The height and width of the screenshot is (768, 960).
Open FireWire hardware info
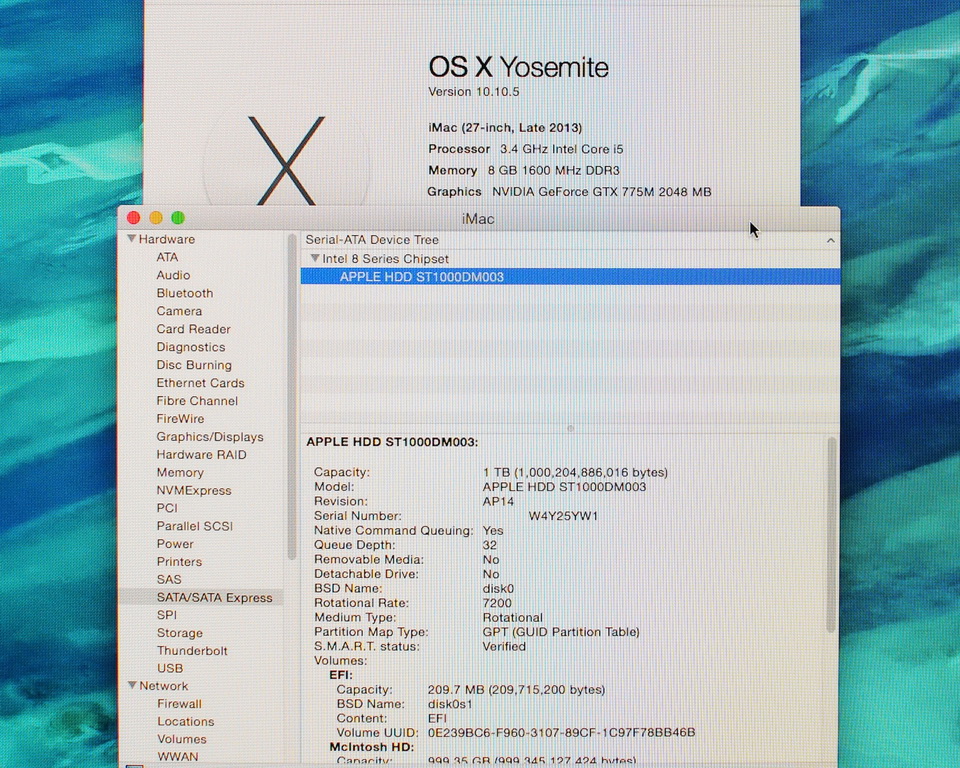pyautogui.click(x=180, y=418)
